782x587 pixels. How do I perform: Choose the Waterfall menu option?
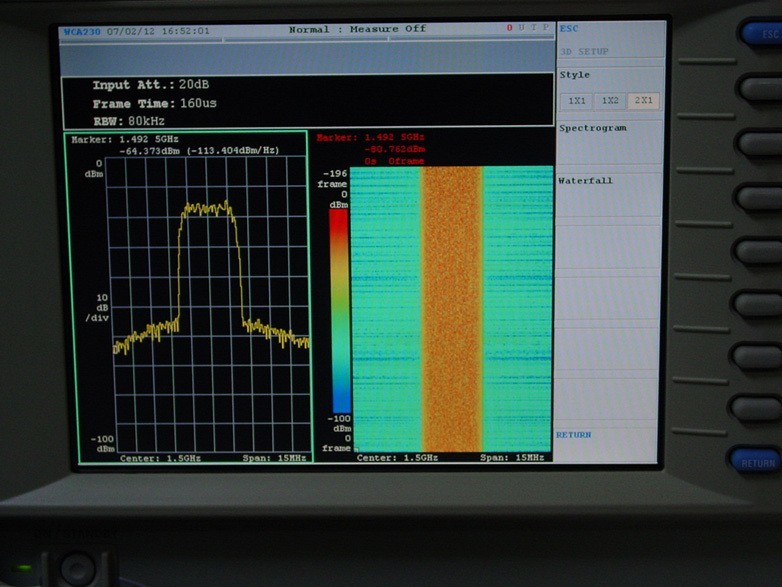point(585,181)
